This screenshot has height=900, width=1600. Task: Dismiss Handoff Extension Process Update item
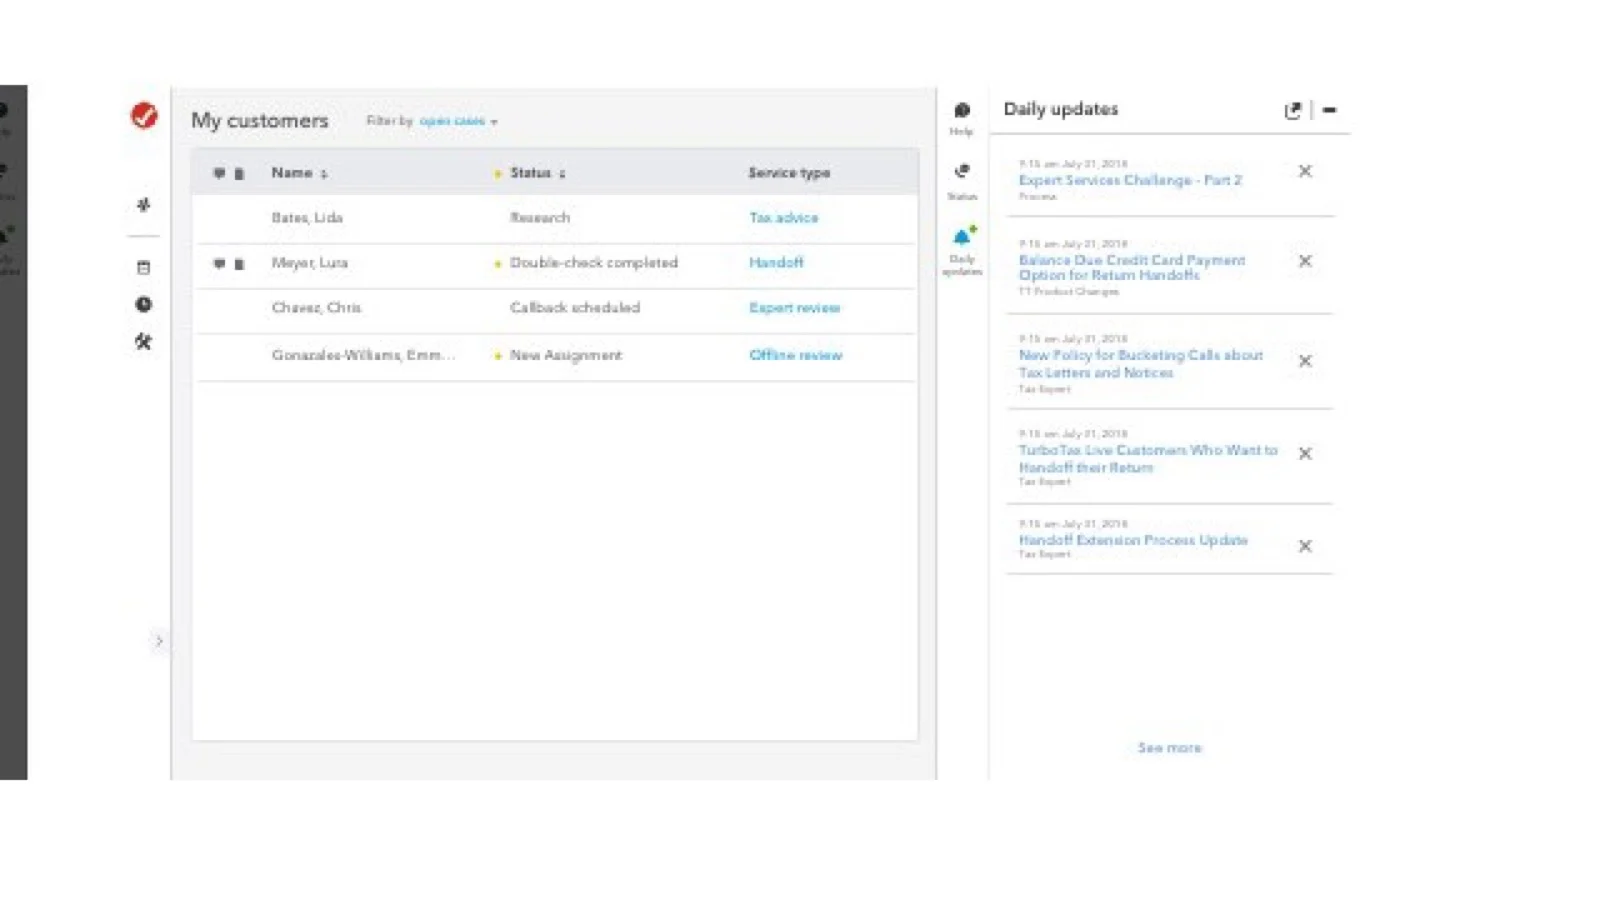1305,546
